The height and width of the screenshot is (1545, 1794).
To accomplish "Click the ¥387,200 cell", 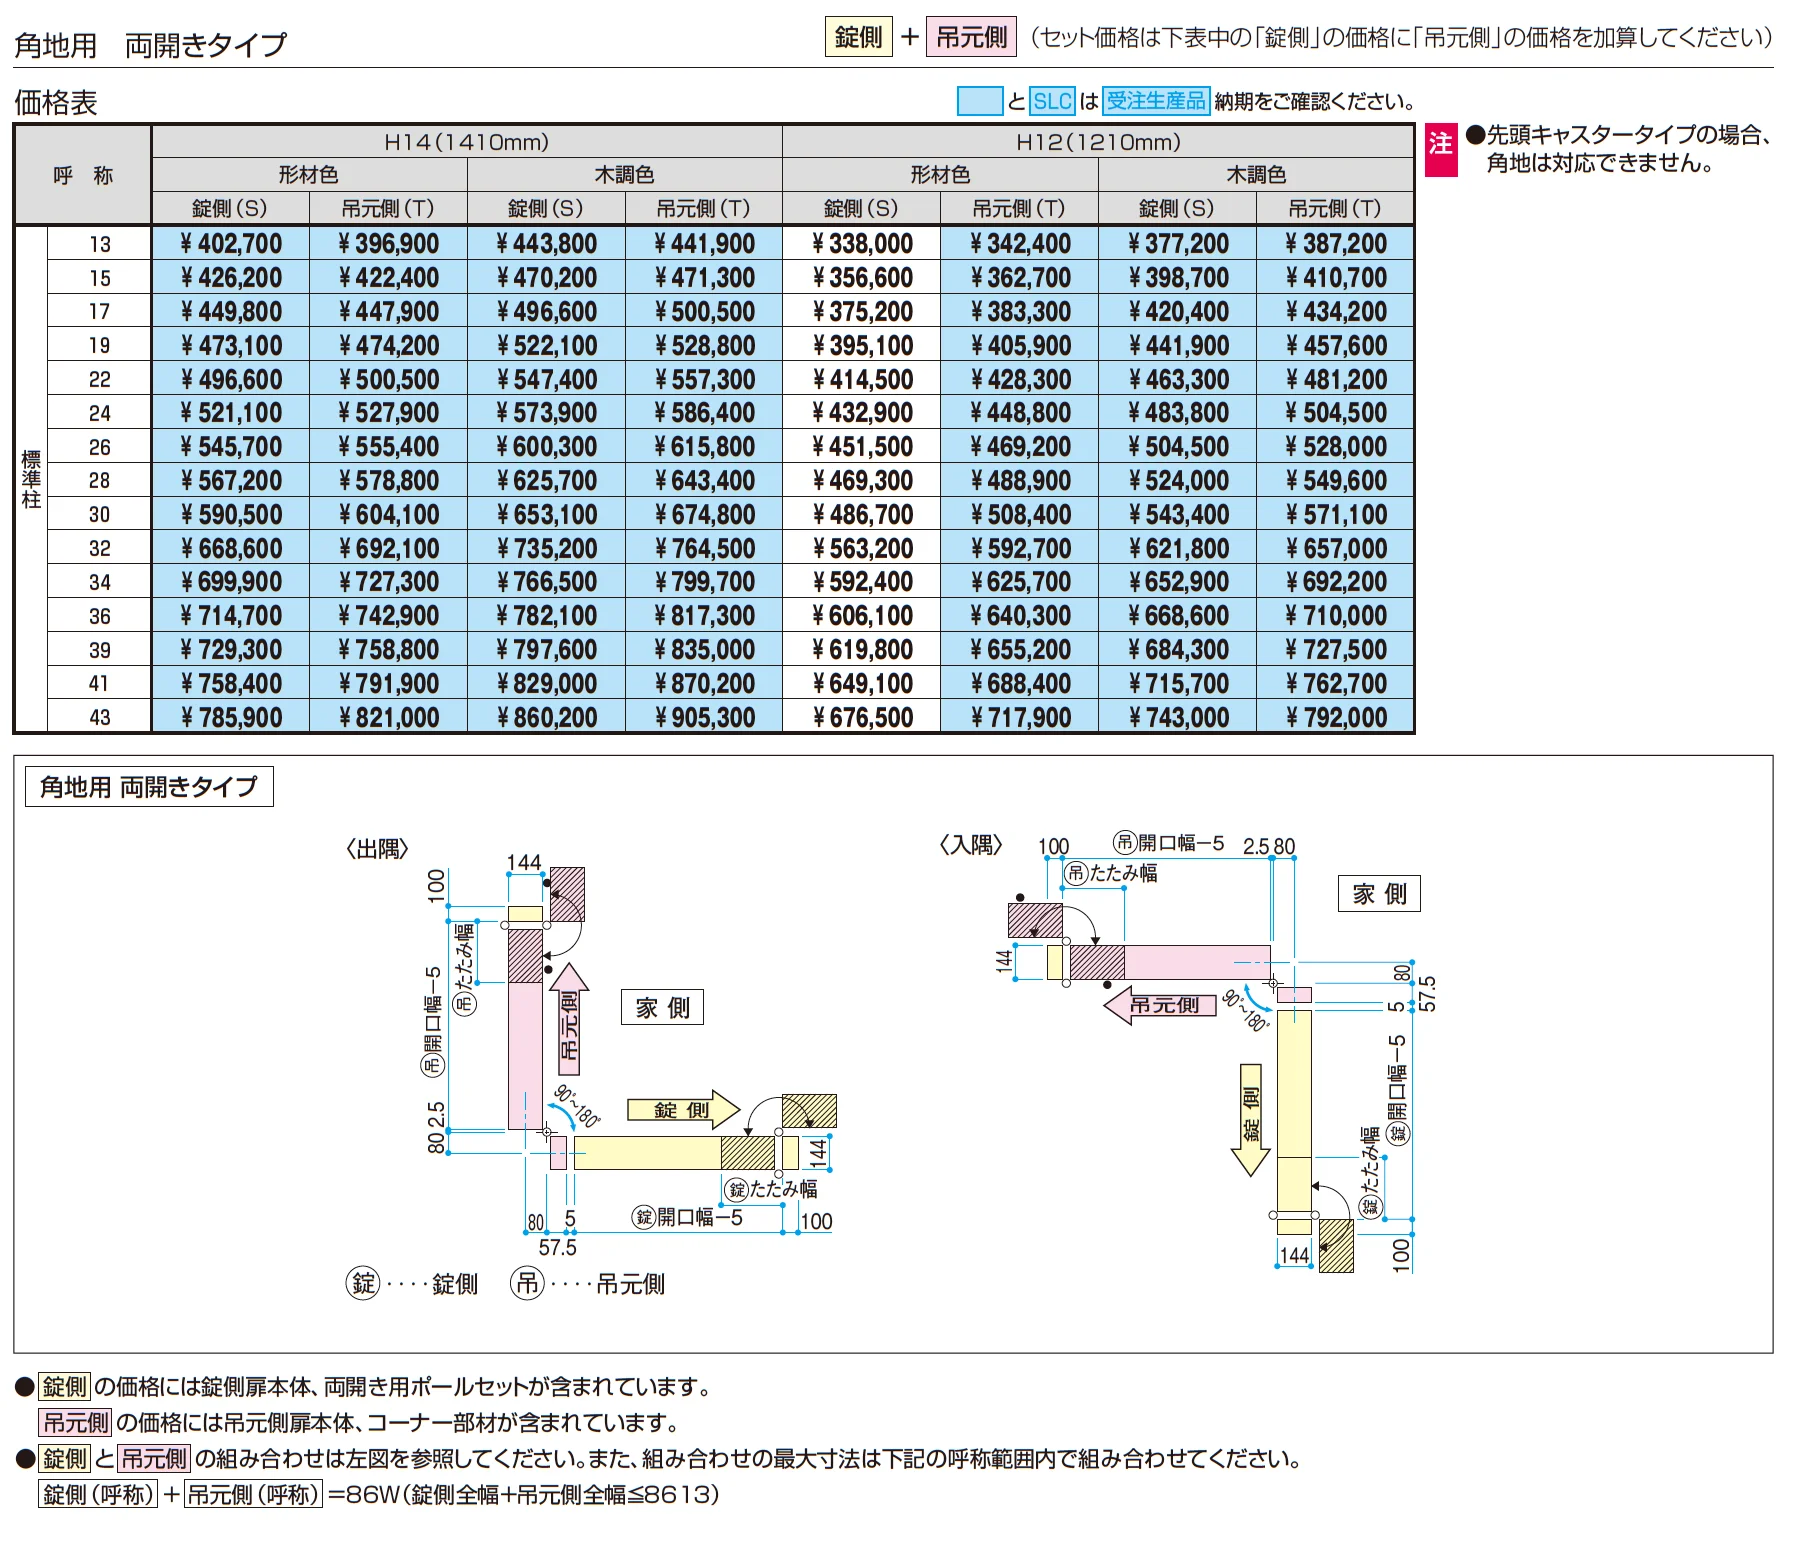I will tap(1336, 244).
